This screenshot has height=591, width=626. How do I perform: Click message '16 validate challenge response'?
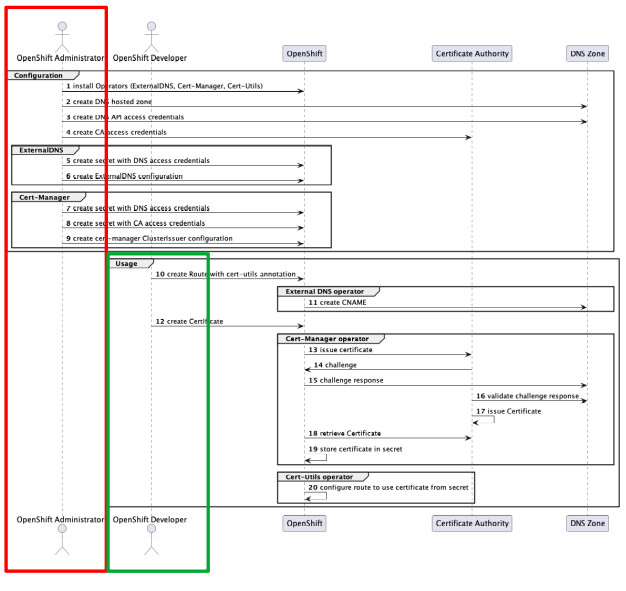[x=527, y=396]
